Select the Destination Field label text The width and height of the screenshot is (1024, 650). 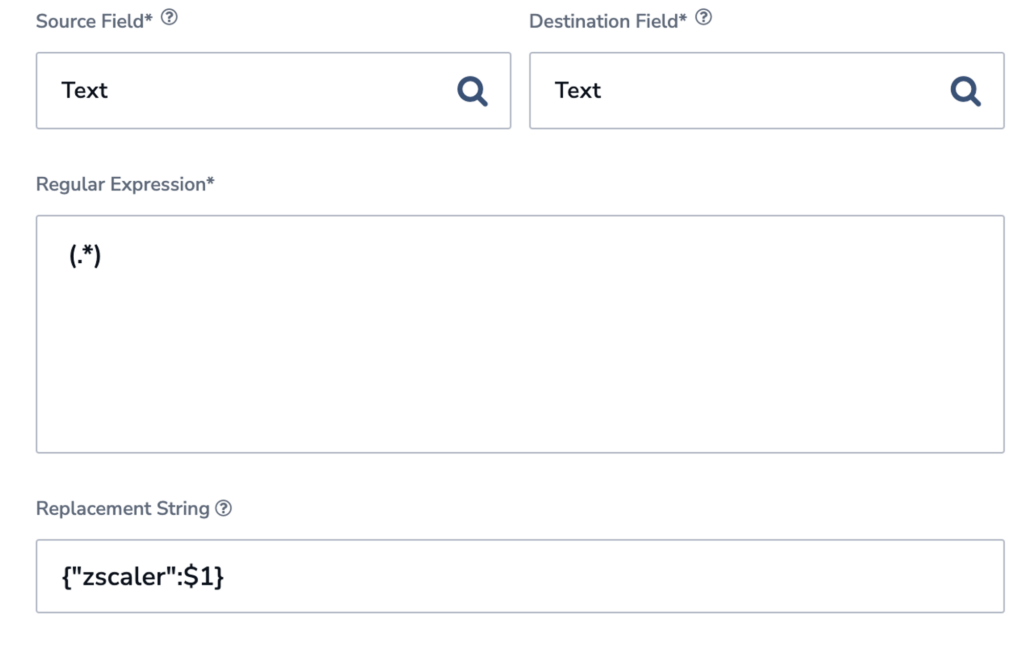[608, 21]
